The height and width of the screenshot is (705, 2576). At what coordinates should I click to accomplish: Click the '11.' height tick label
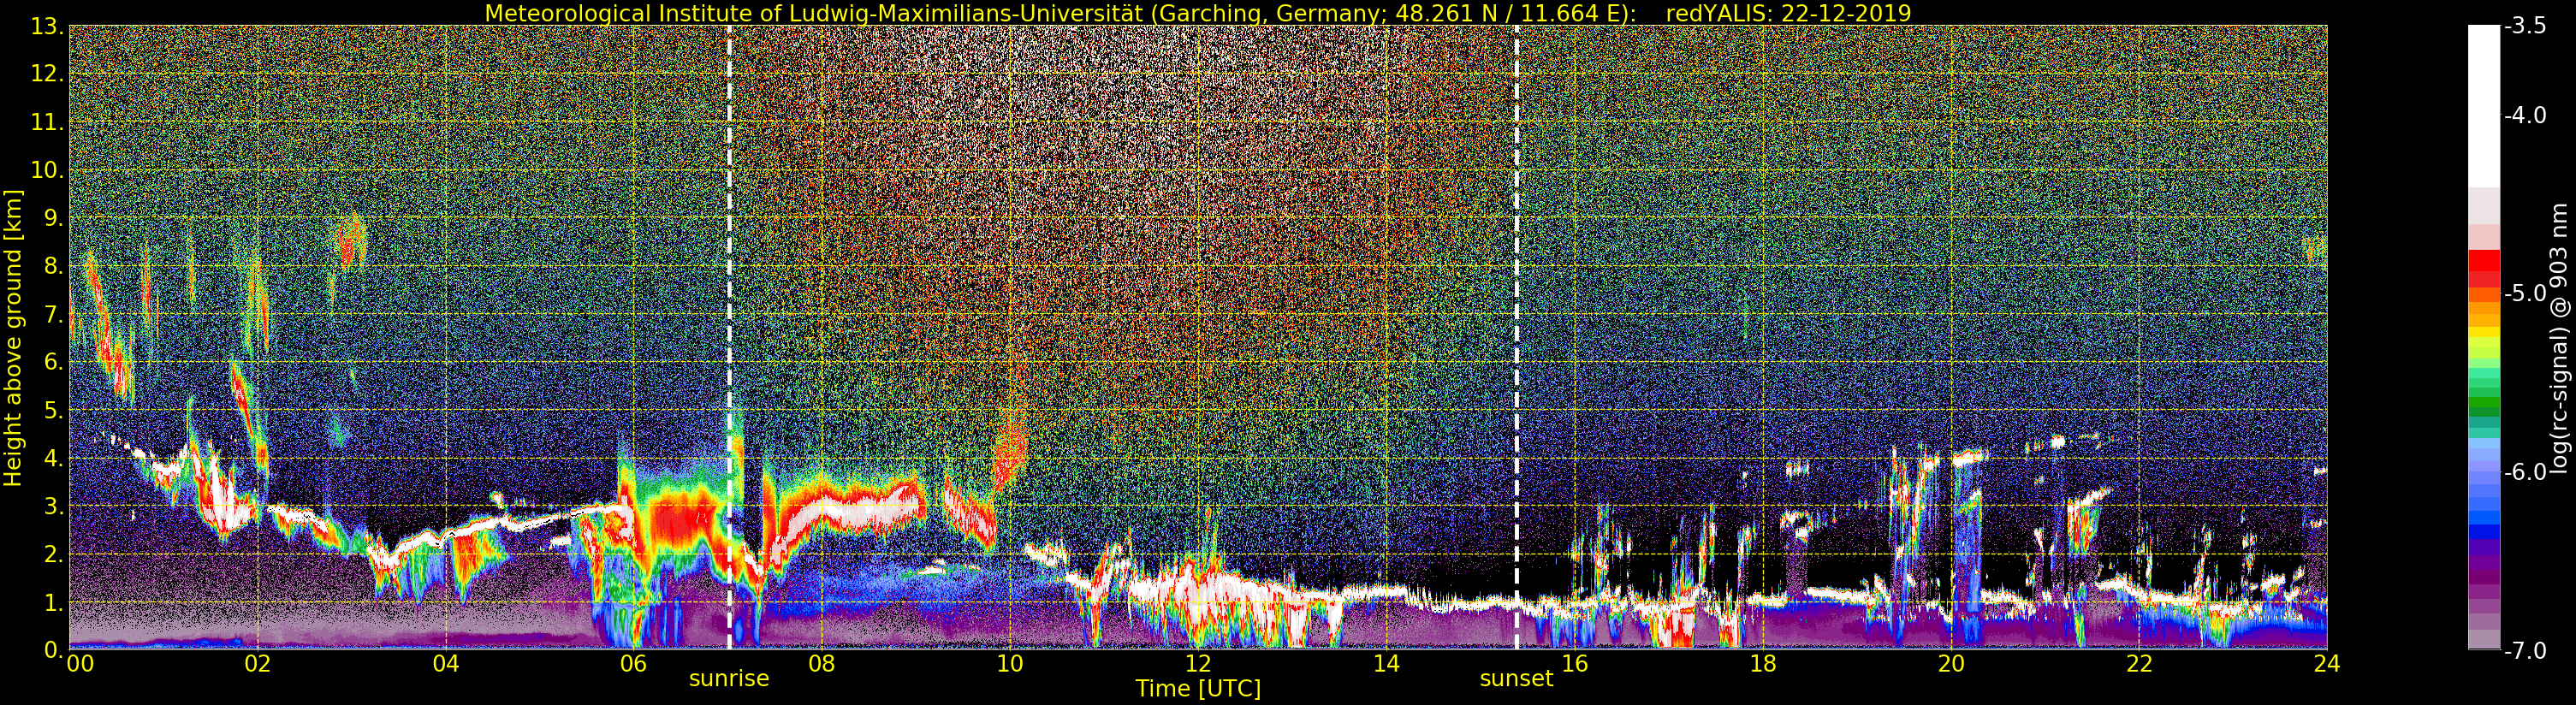(x=47, y=122)
